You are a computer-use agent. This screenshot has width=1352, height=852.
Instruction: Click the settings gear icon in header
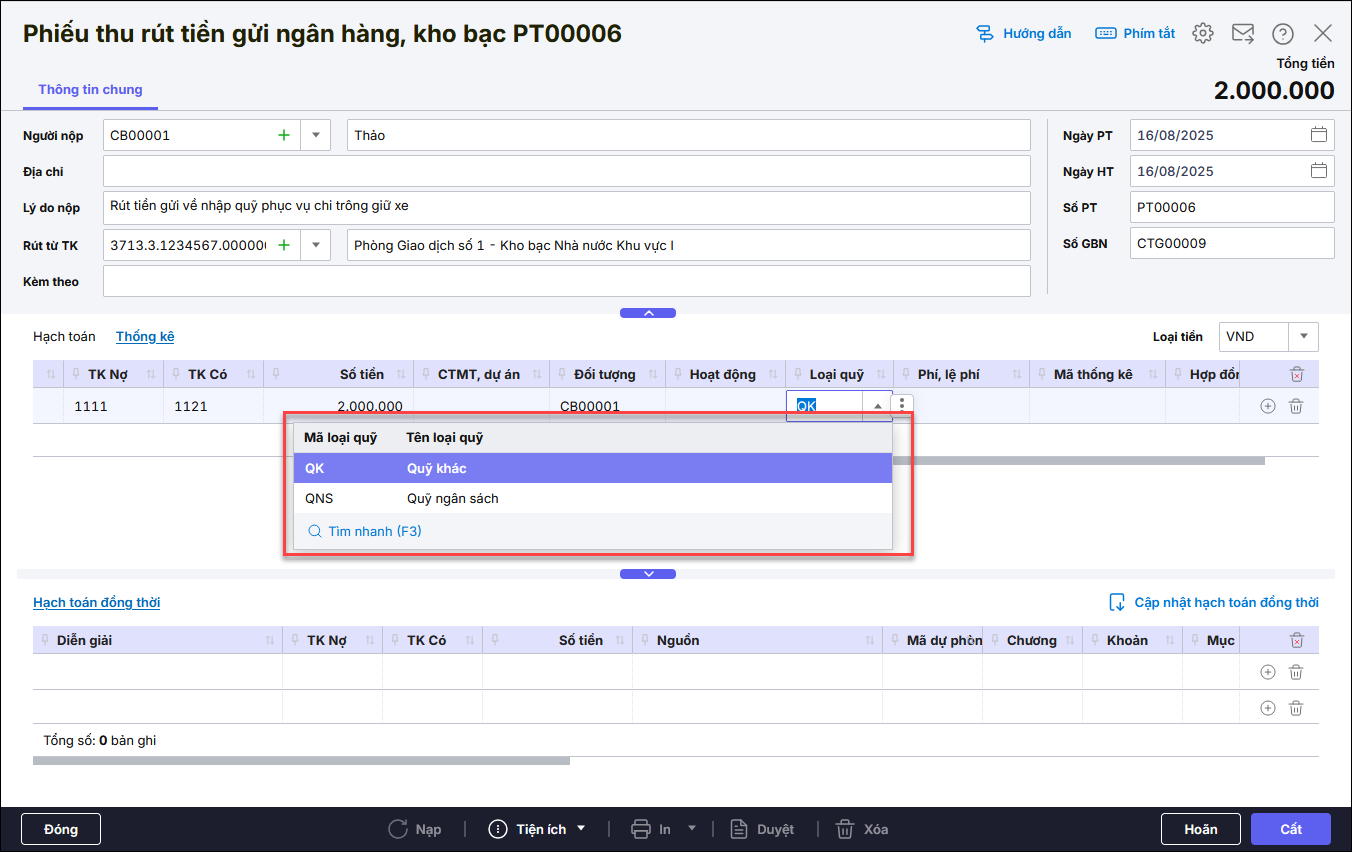[1203, 33]
